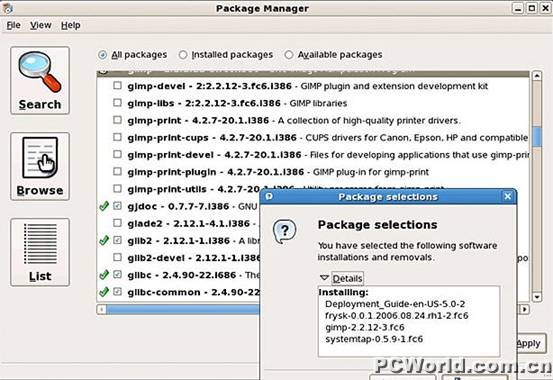Screen dimensions: 553x380
Task: Select the Installed packages radio button
Action: (x=183, y=55)
